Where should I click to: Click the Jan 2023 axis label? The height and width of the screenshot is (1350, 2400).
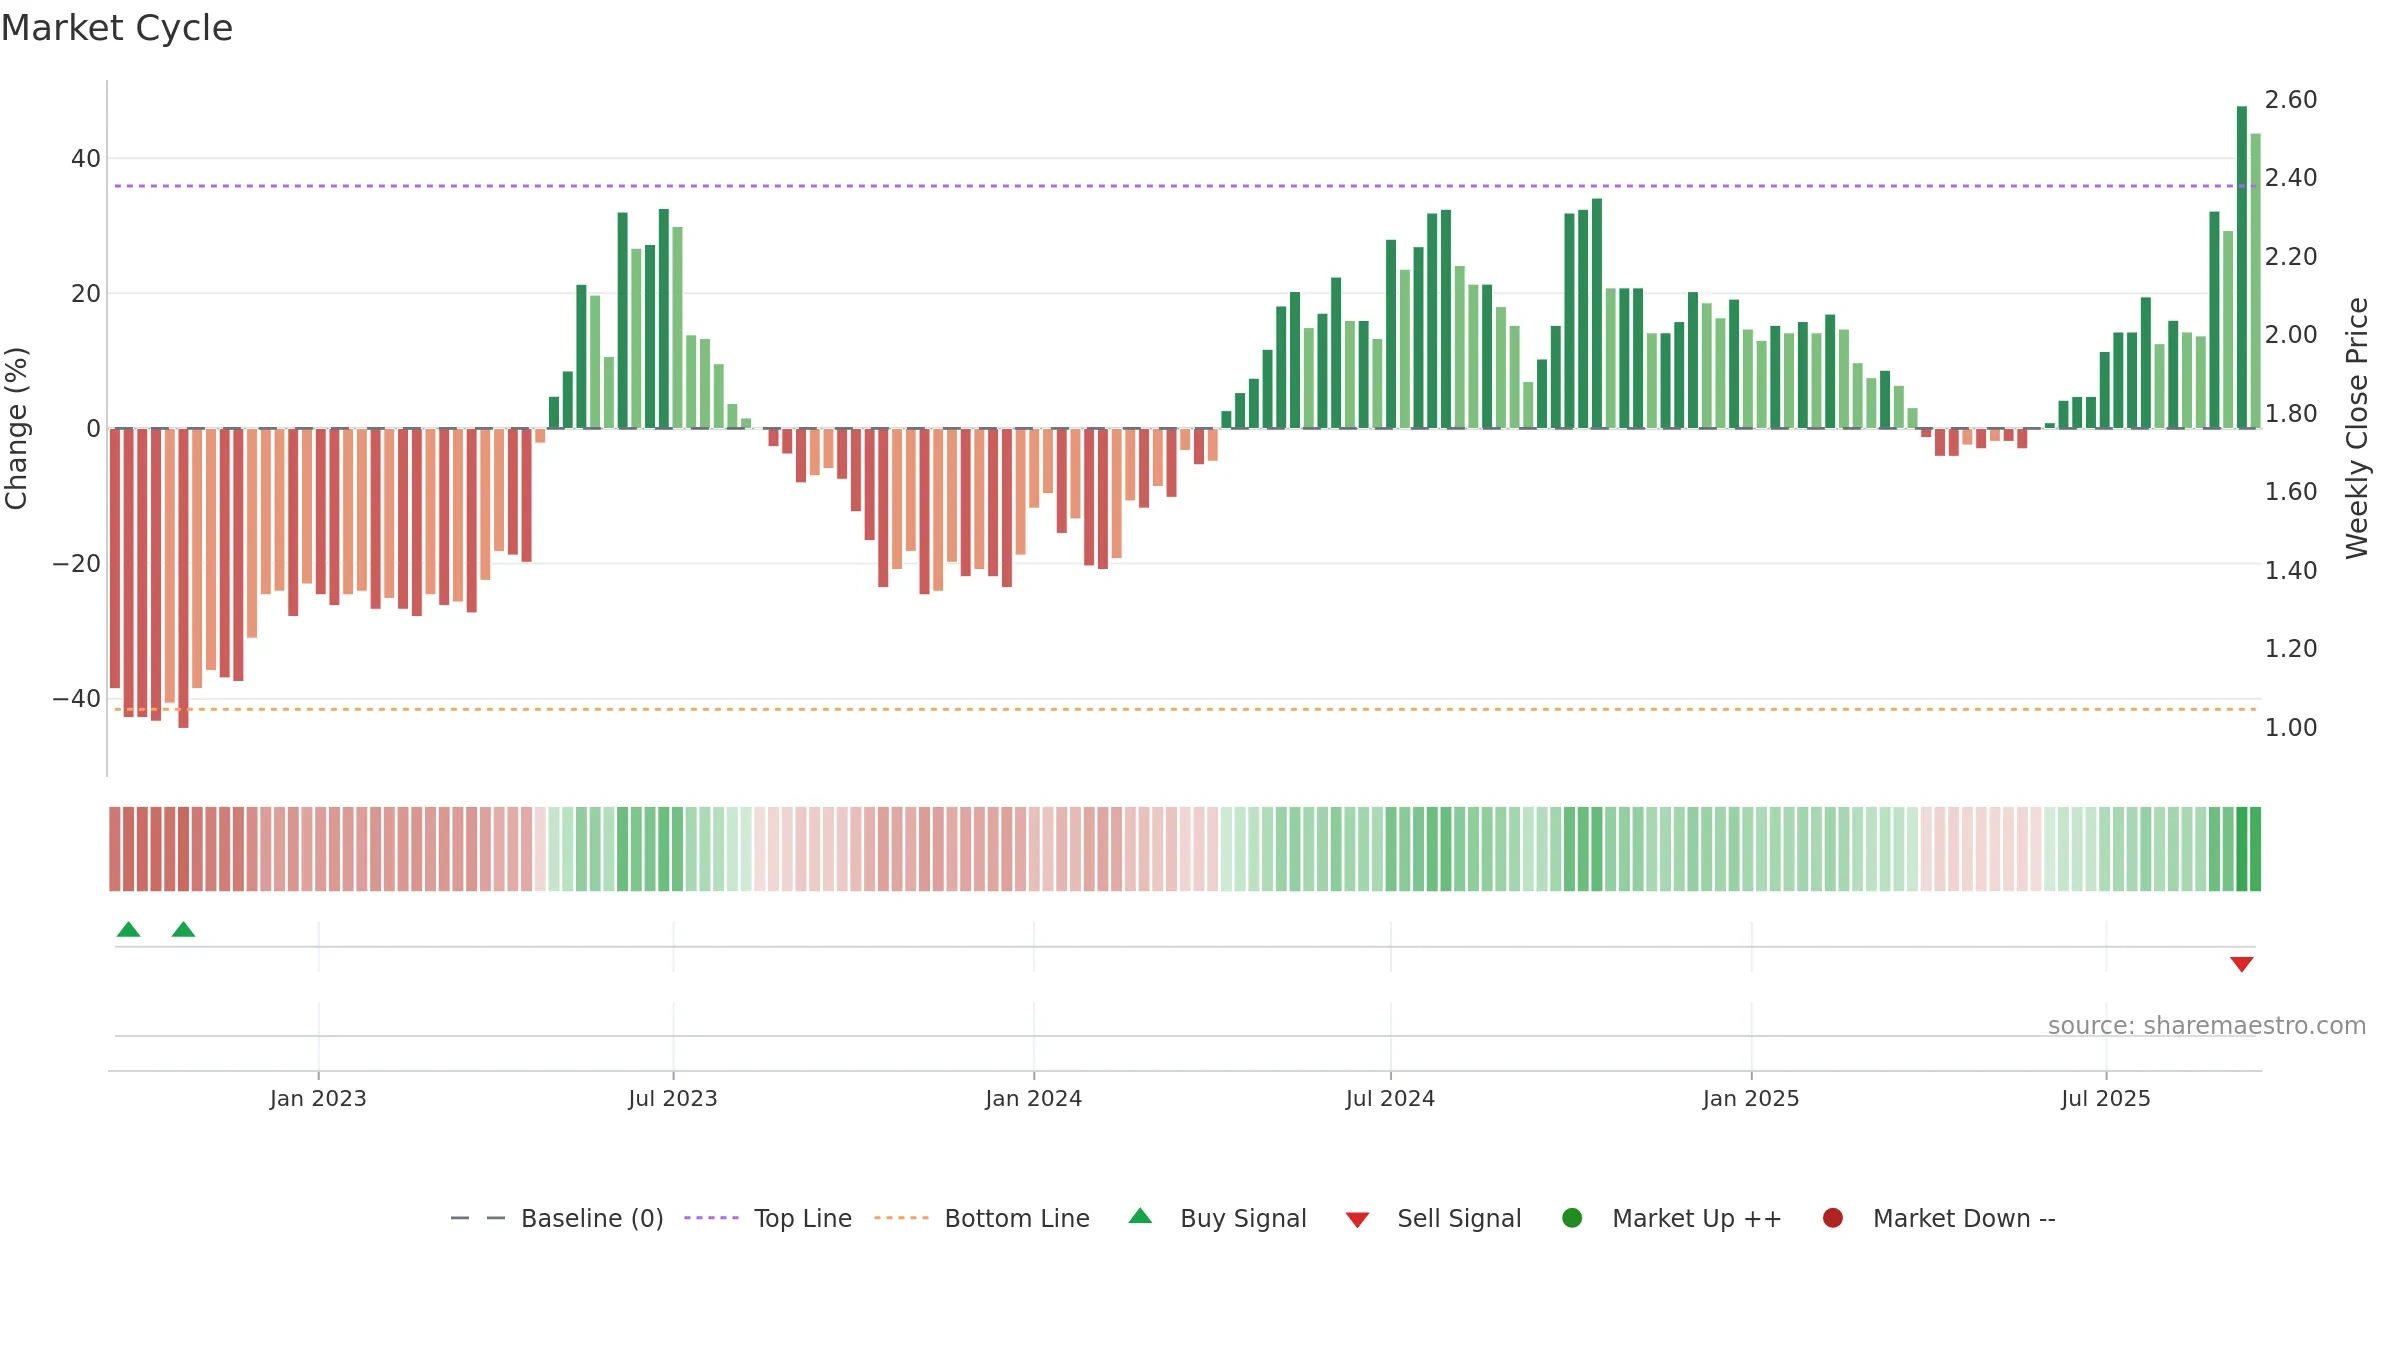318,1098
